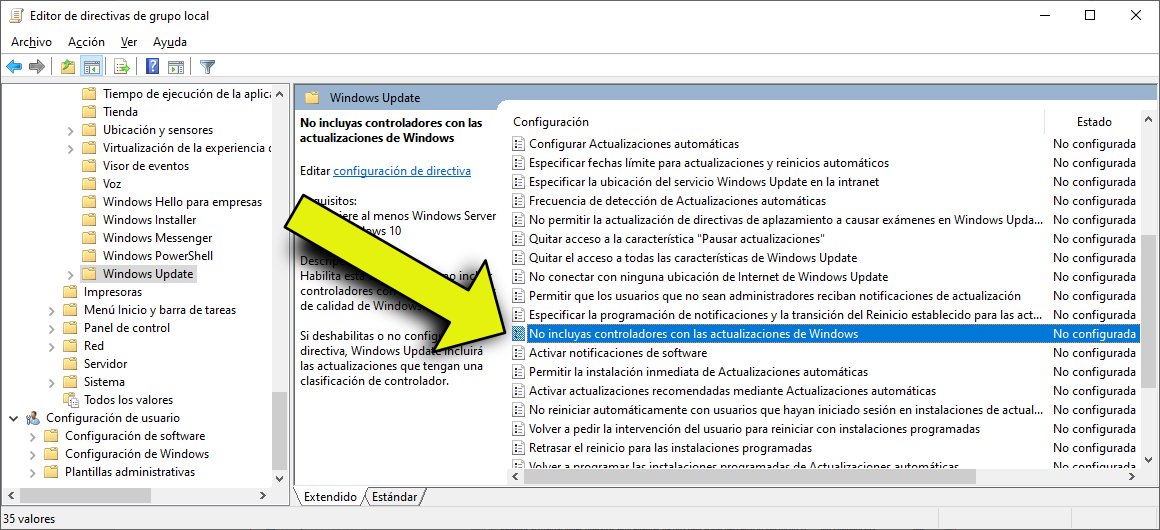The height and width of the screenshot is (530, 1160).
Task: Select Windows Hello para empresas in tree
Action: pyautogui.click(x=182, y=202)
